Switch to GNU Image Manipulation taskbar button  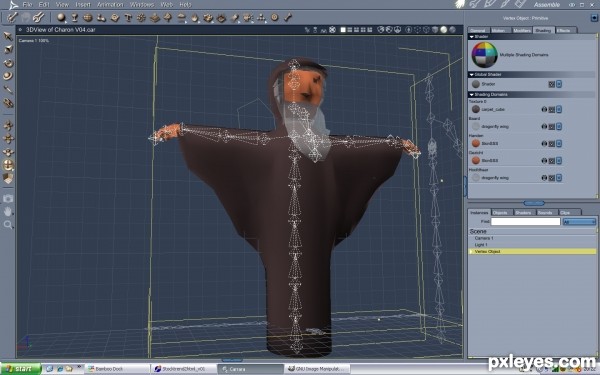tap(318, 369)
